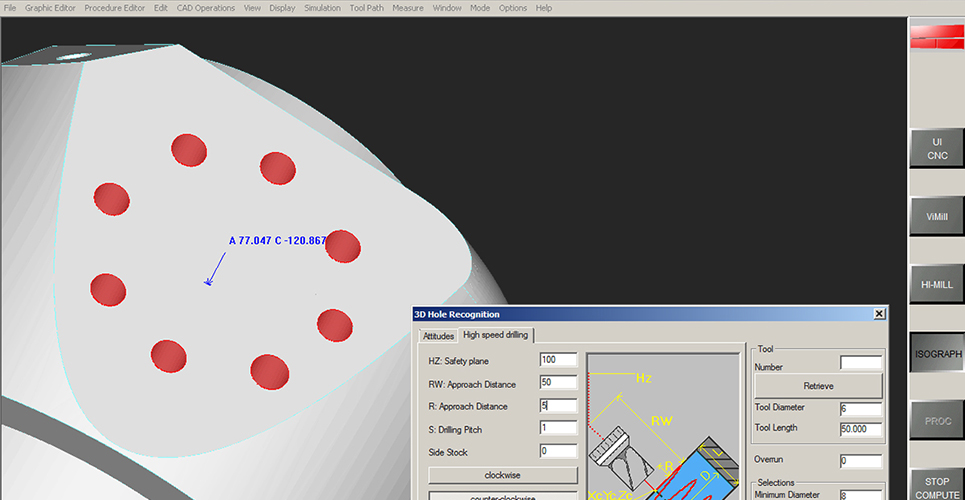Open the View menu
Viewport: 965px width, 500px height.
coord(252,8)
